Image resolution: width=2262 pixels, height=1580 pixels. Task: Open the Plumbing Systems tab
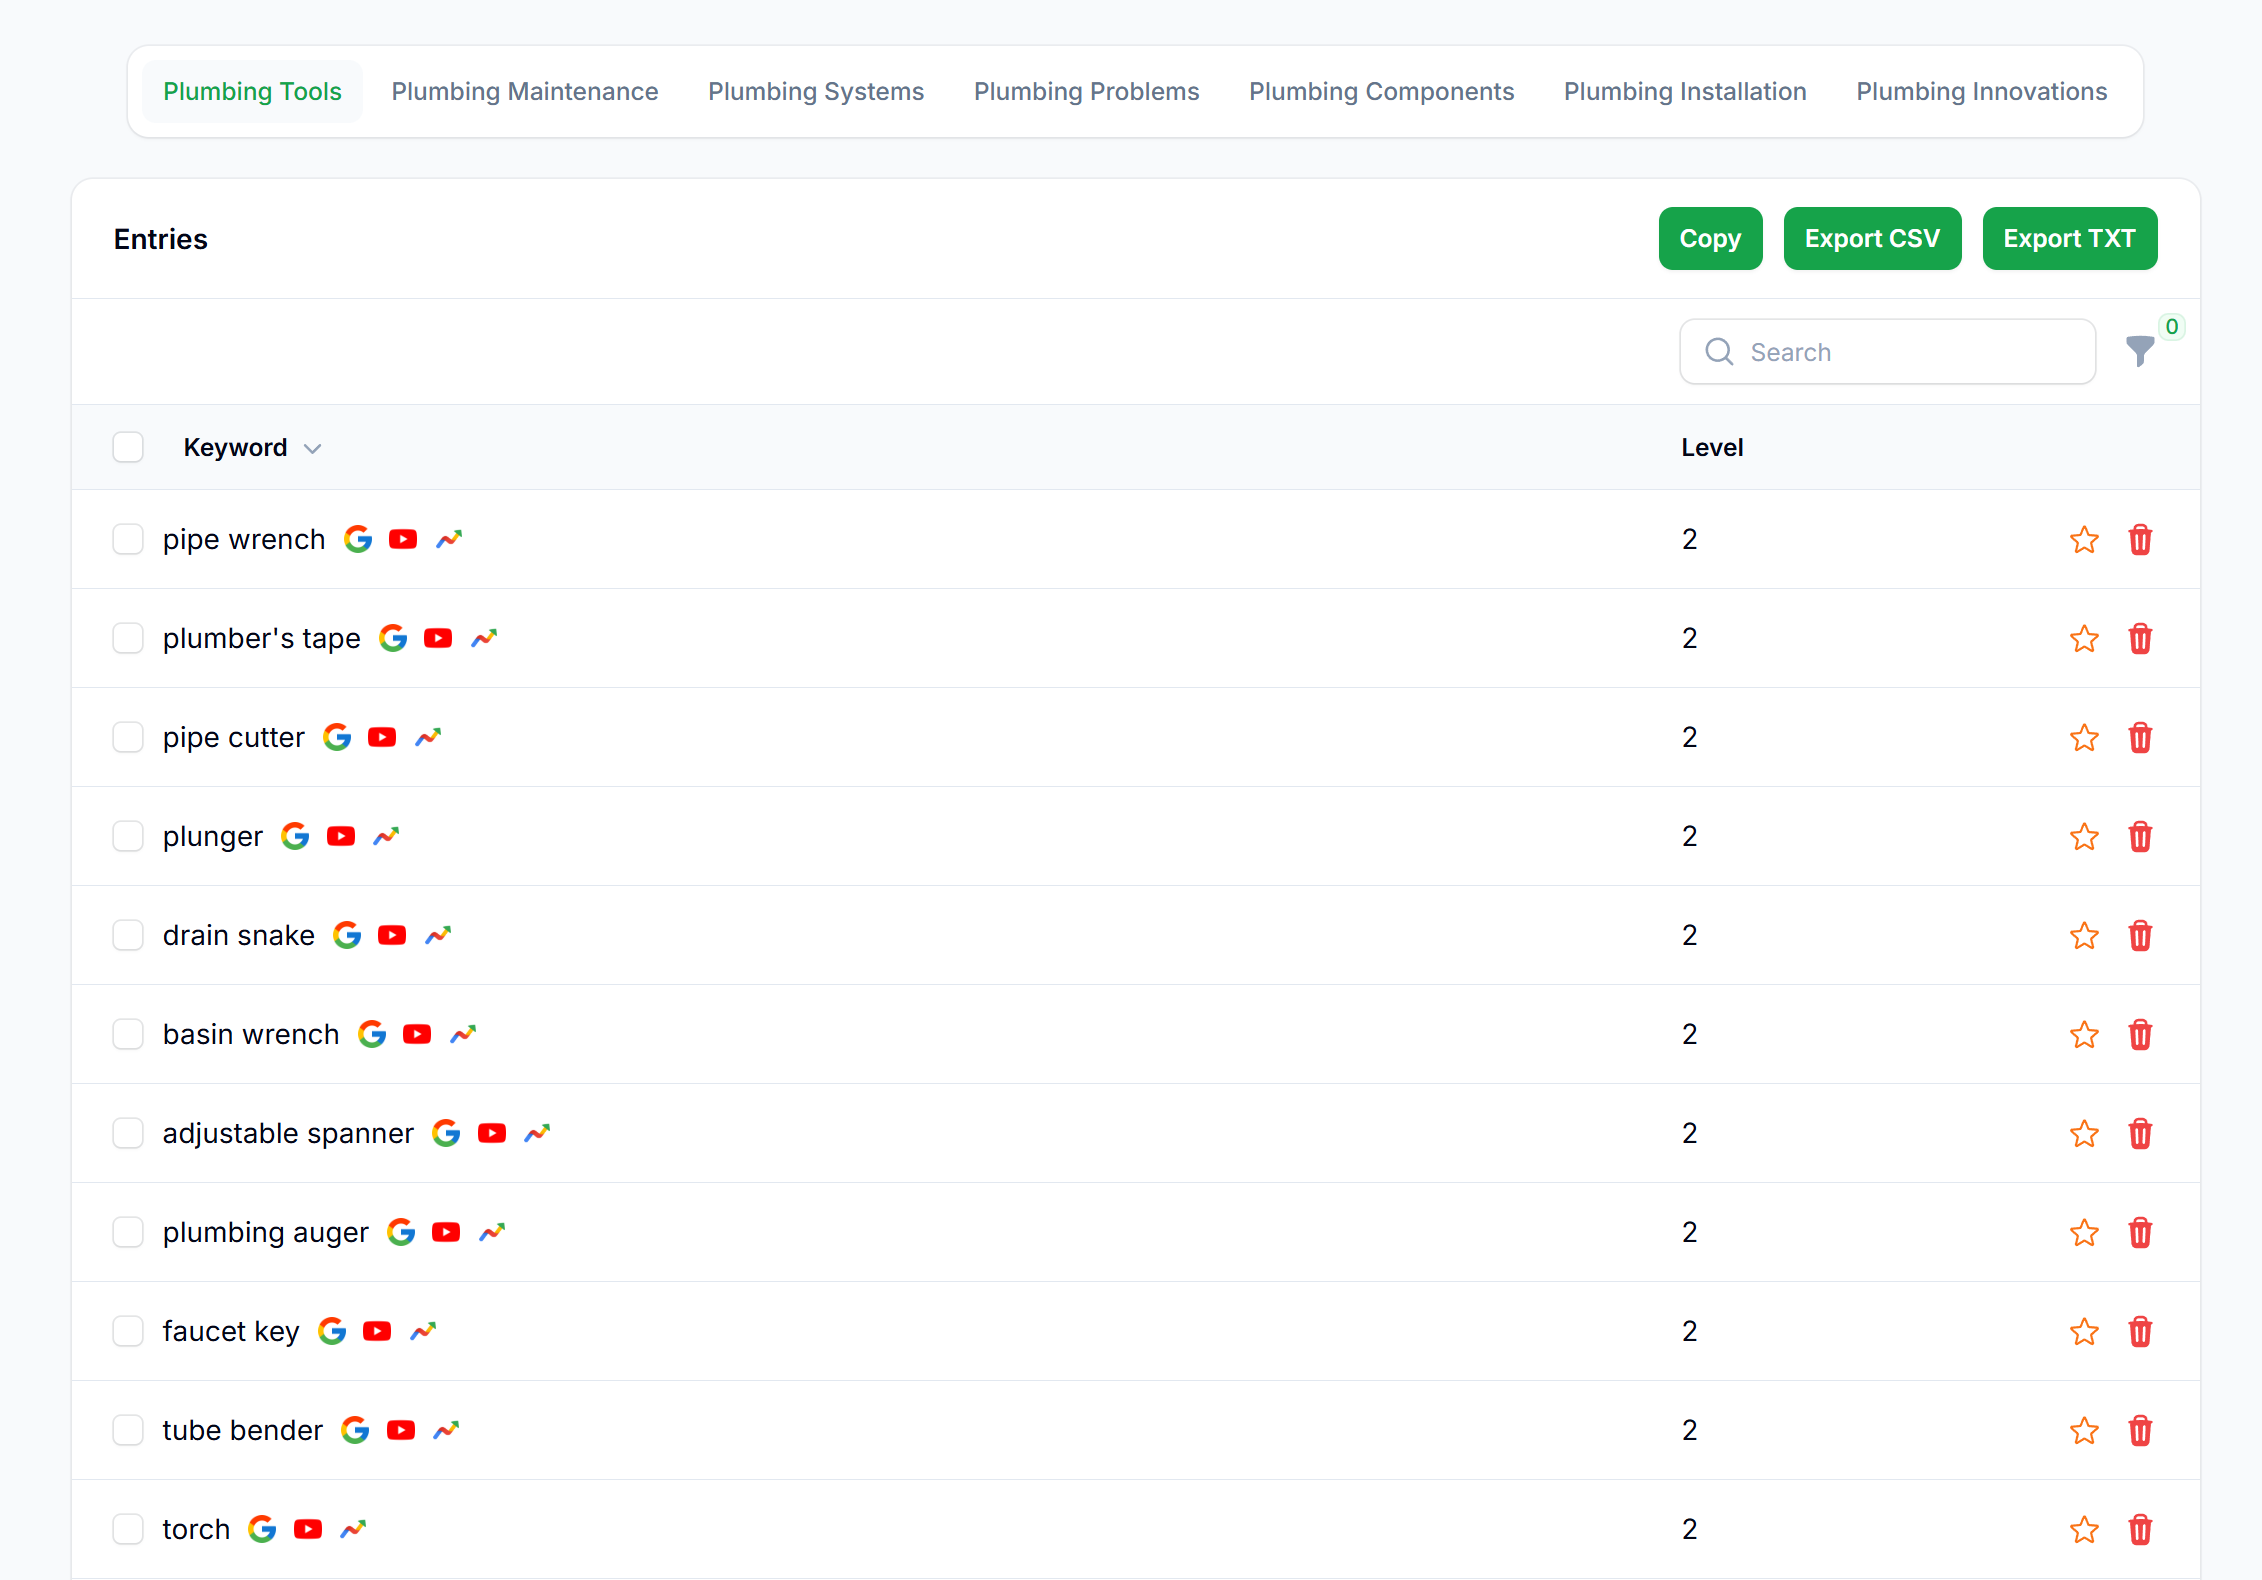[816, 91]
